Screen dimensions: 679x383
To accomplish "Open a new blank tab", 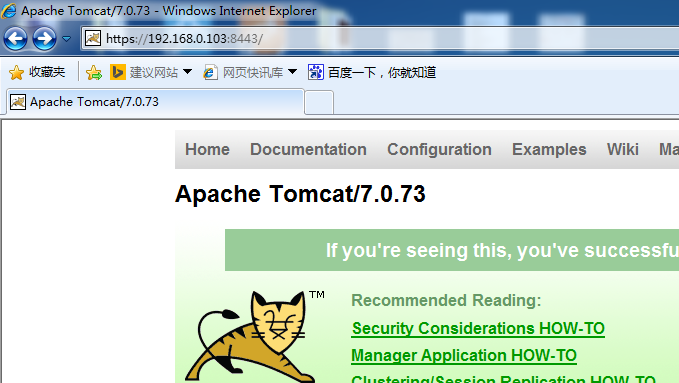I will click(319, 103).
